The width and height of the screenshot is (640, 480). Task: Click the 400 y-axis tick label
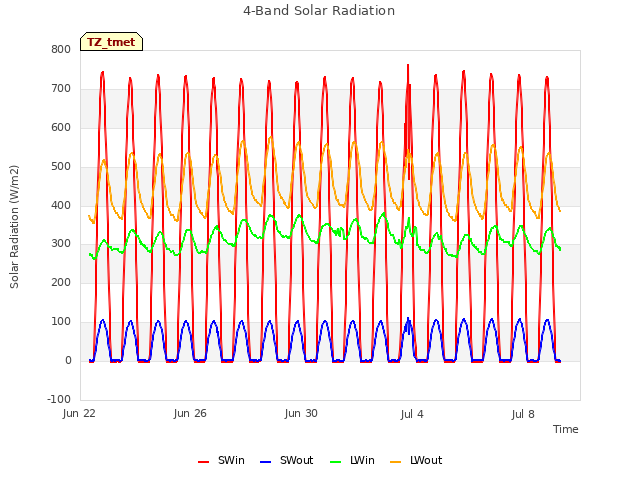61,205
